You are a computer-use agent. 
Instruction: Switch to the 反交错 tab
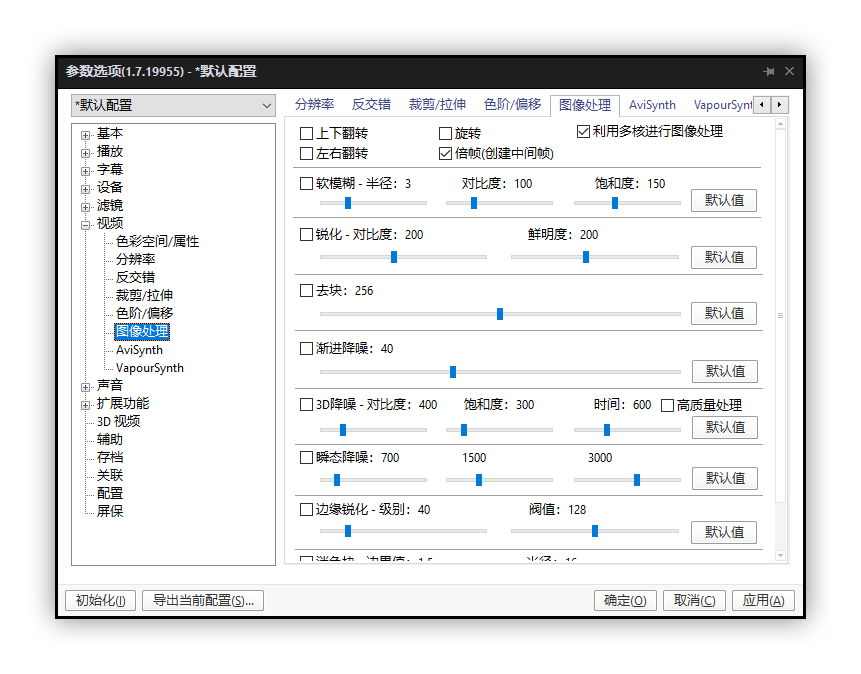371,105
